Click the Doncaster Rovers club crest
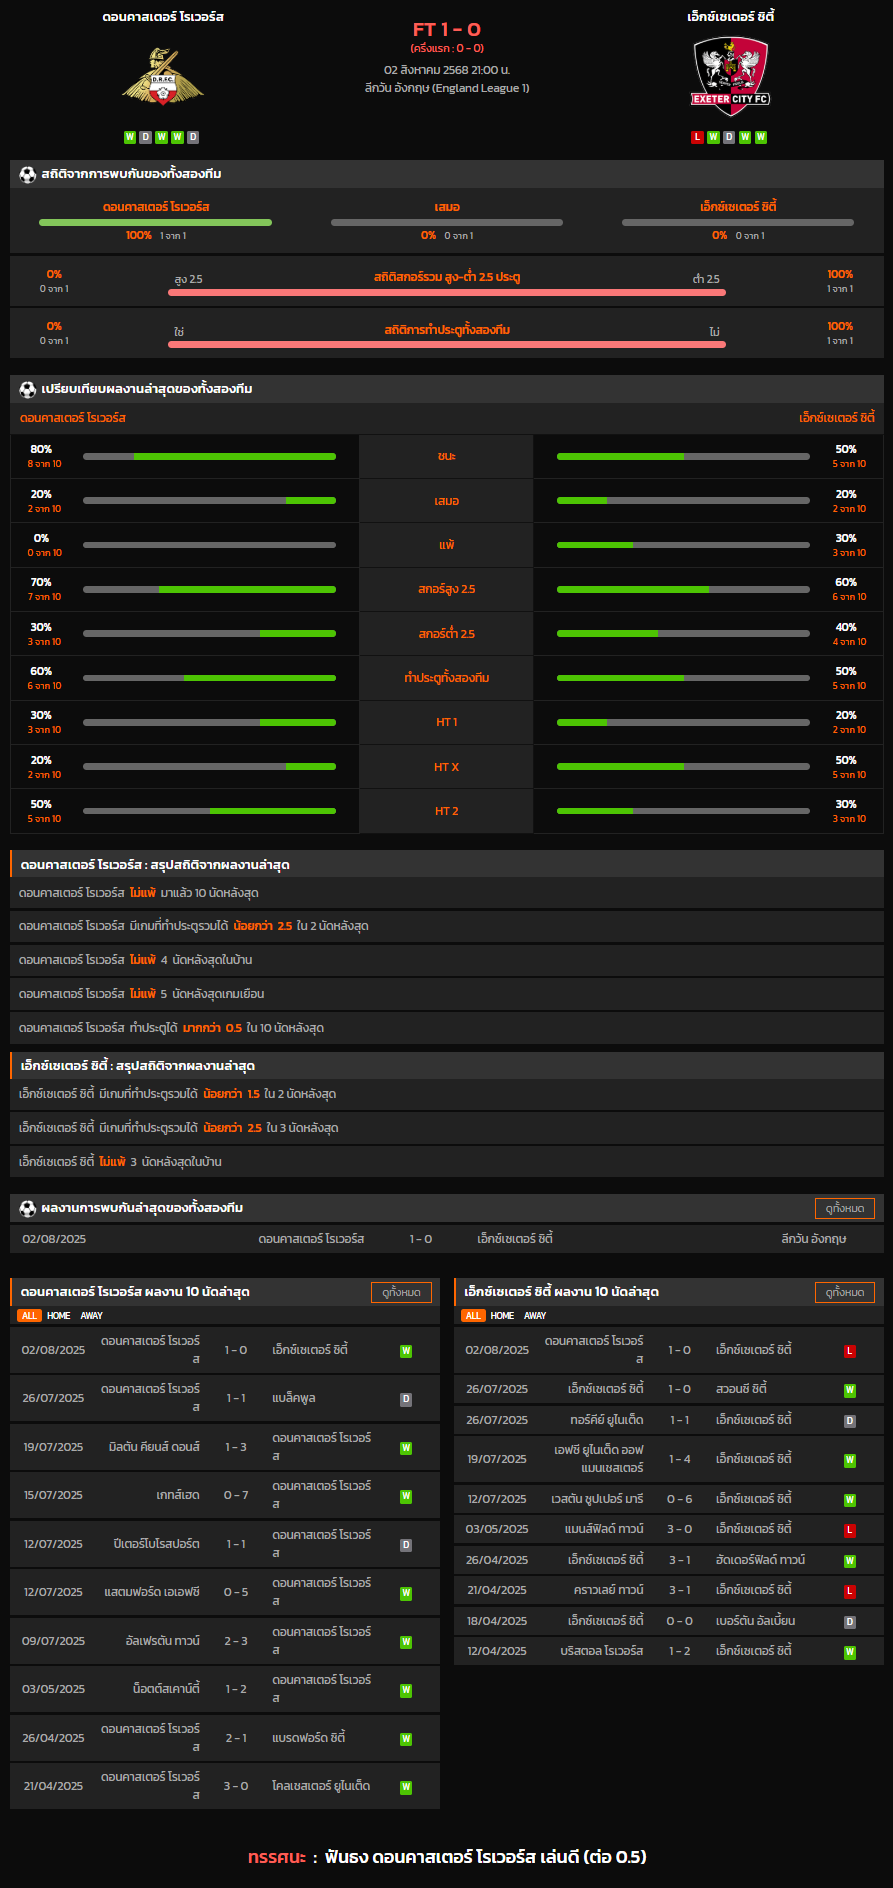Image resolution: width=893 pixels, height=1888 pixels. point(163,77)
